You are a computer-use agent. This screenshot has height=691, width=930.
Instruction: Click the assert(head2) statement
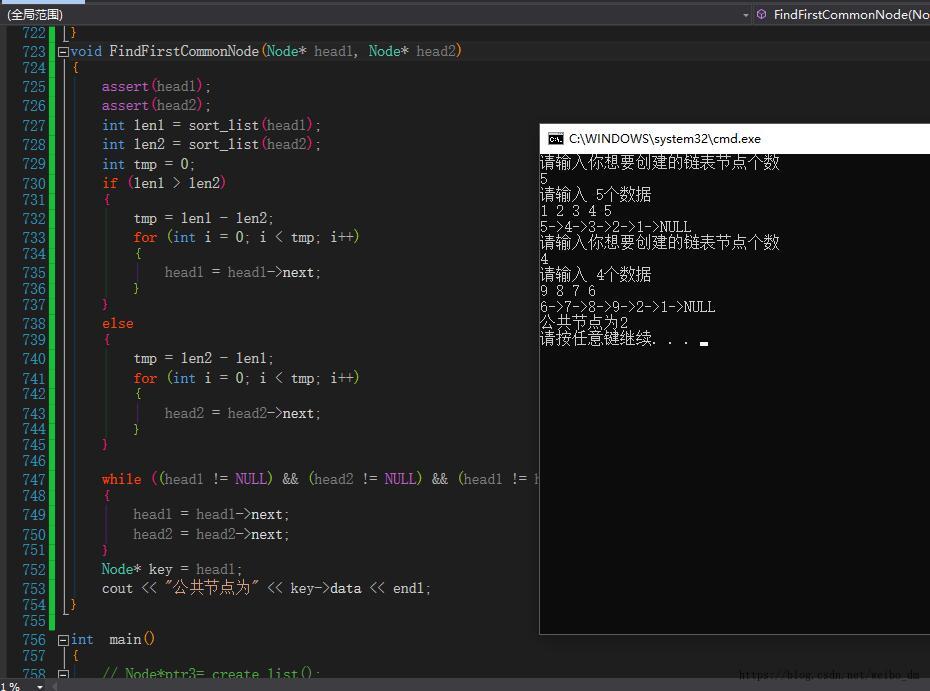coord(156,106)
